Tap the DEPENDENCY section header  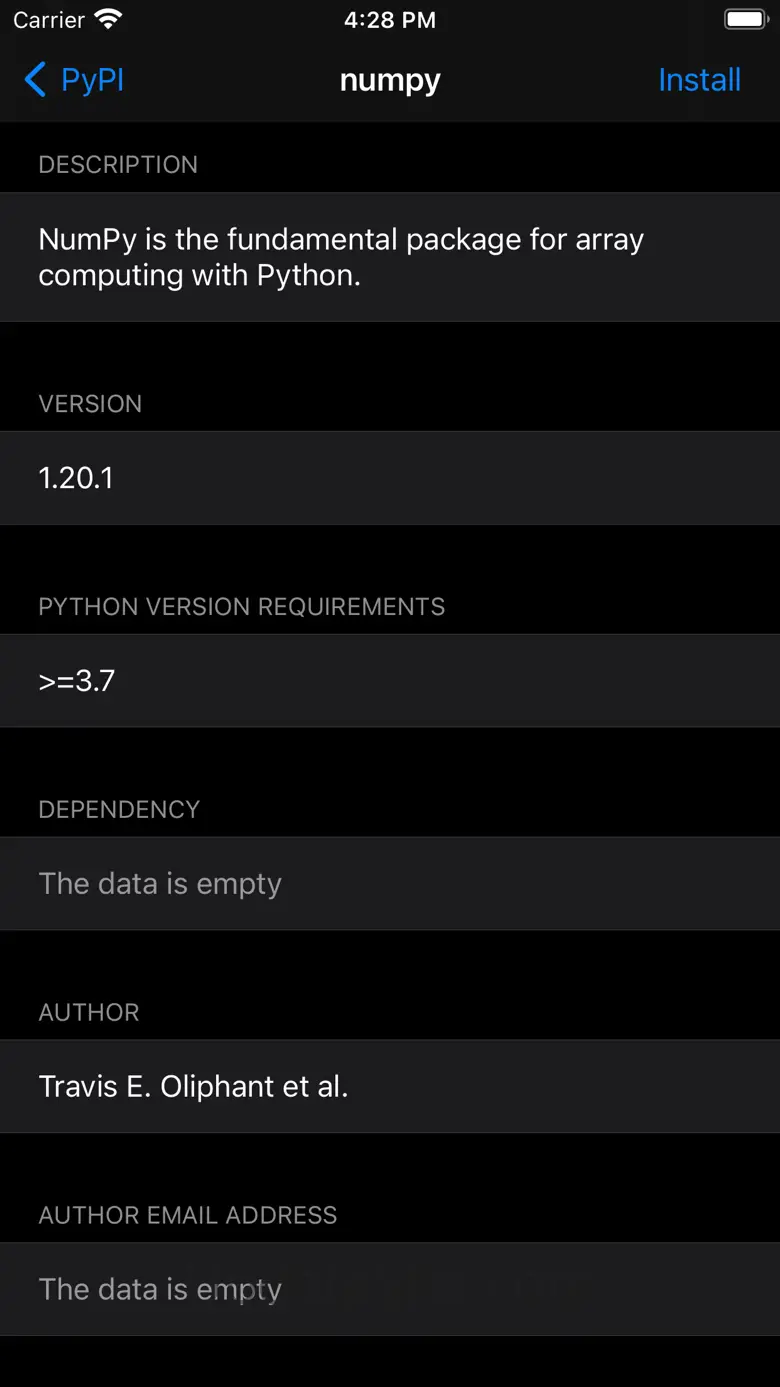coord(119,810)
